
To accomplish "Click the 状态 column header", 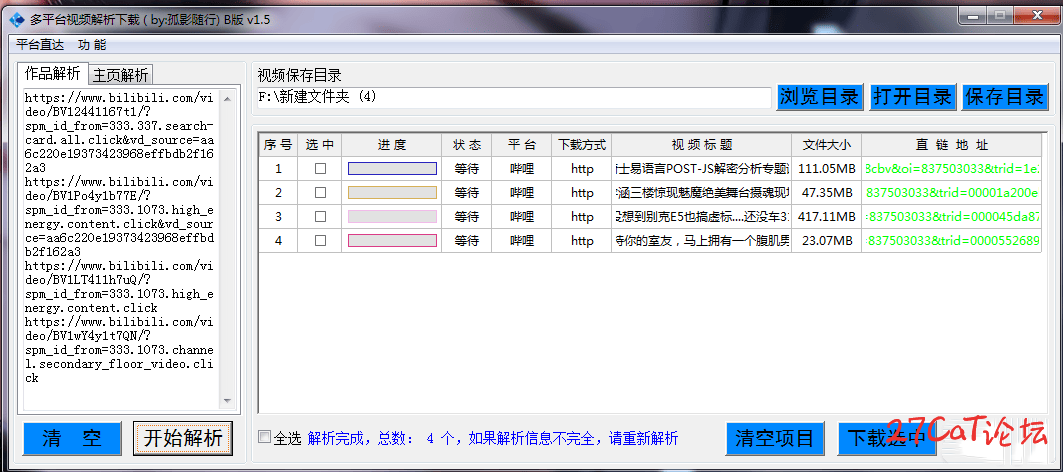I will 466,145.
